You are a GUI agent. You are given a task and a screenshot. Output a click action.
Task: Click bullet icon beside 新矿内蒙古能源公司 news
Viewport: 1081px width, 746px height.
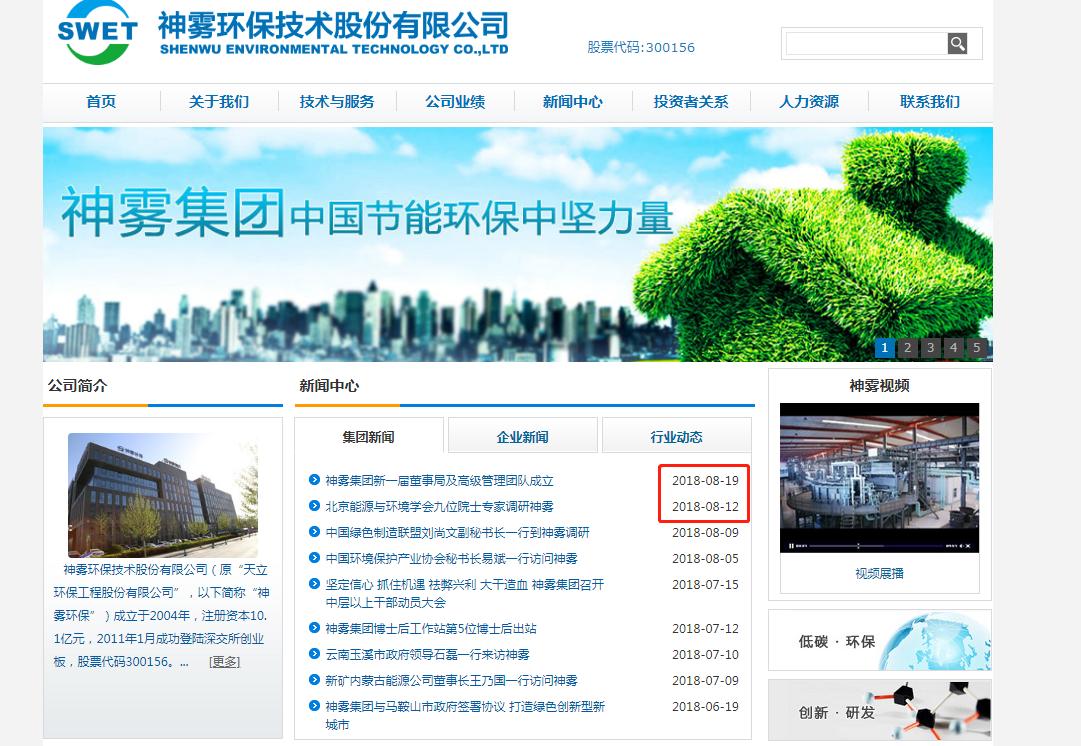pyautogui.click(x=314, y=680)
